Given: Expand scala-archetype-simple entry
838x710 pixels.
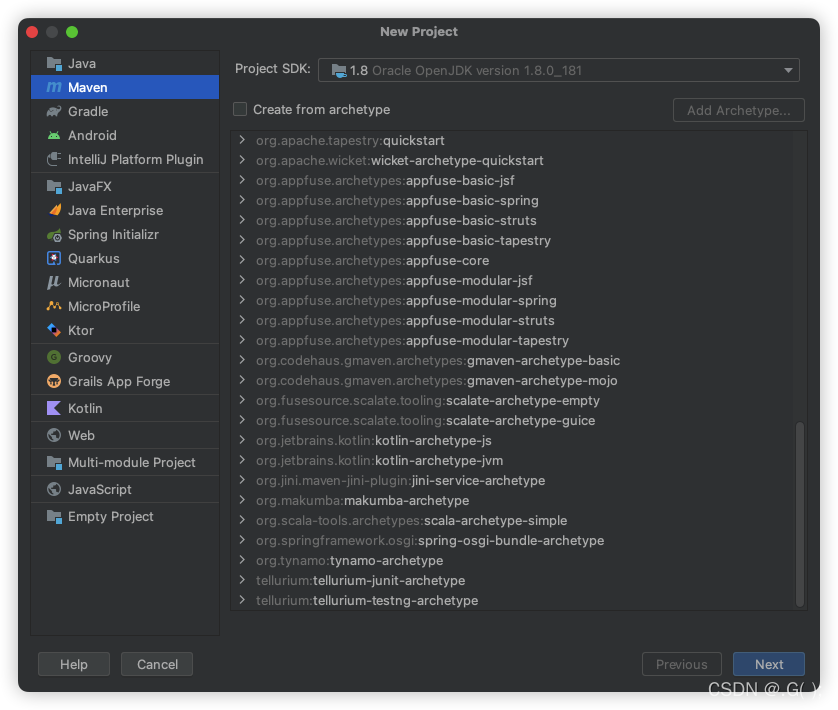Looking at the screenshot, I should click(x=242, y=520).
